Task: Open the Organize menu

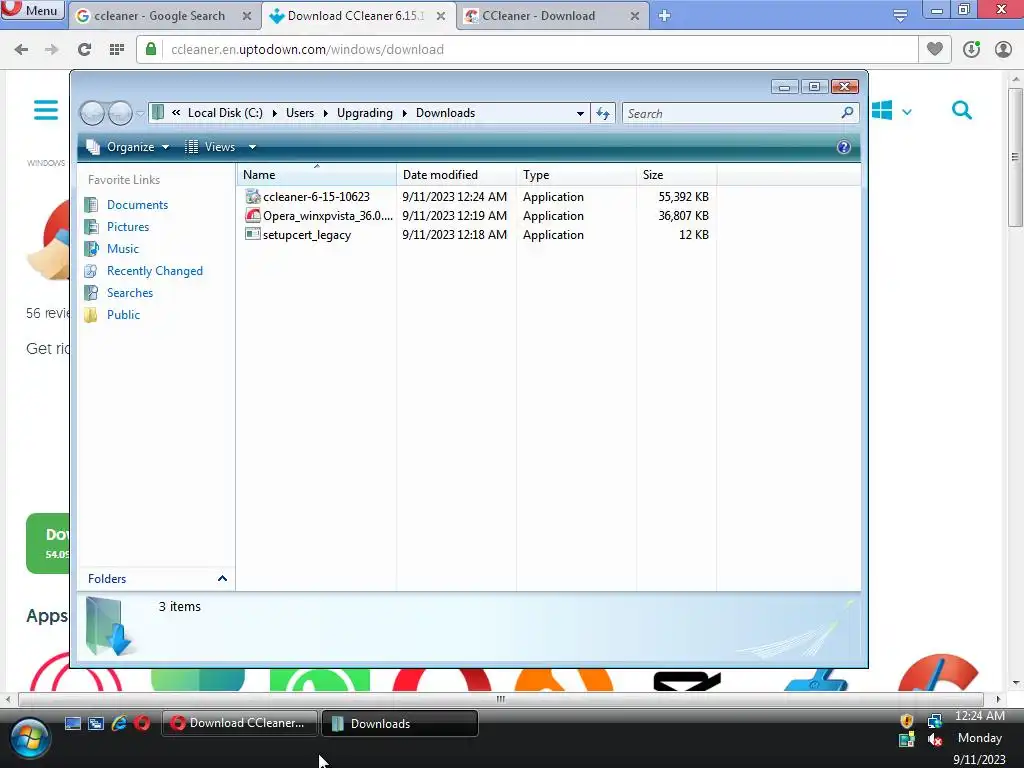Action: (x=129, y=147)
